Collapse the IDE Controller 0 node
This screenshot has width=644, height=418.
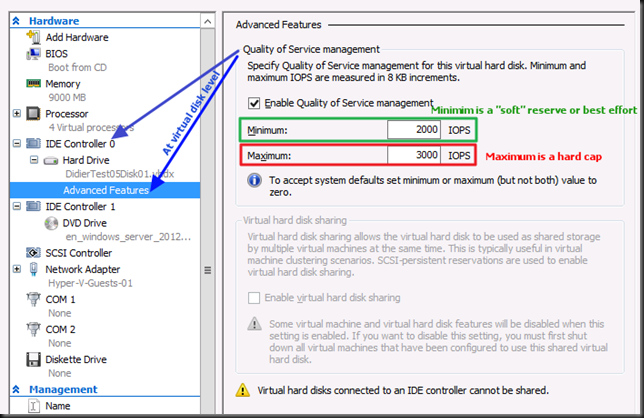16,144
